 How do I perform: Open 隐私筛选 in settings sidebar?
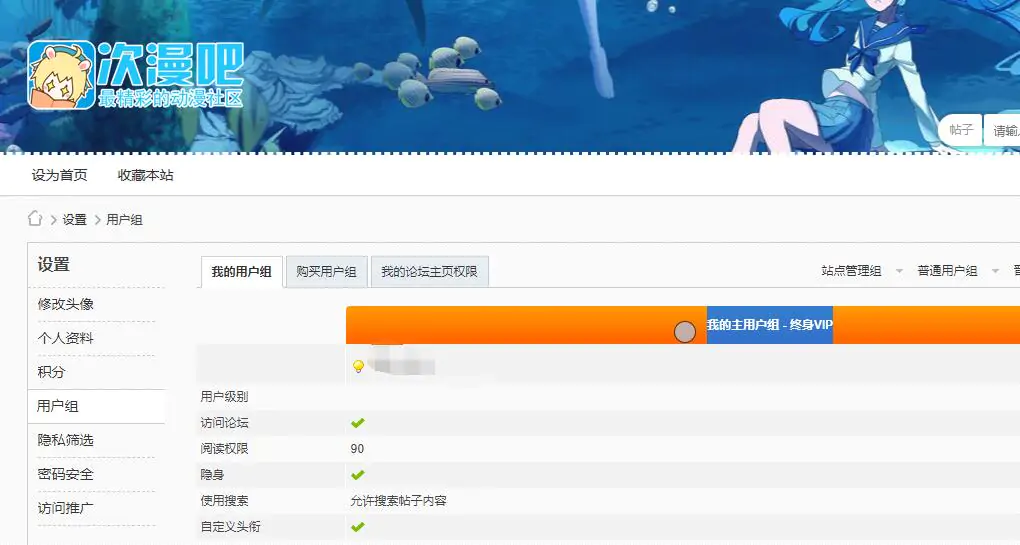click(x=66, y=440)
